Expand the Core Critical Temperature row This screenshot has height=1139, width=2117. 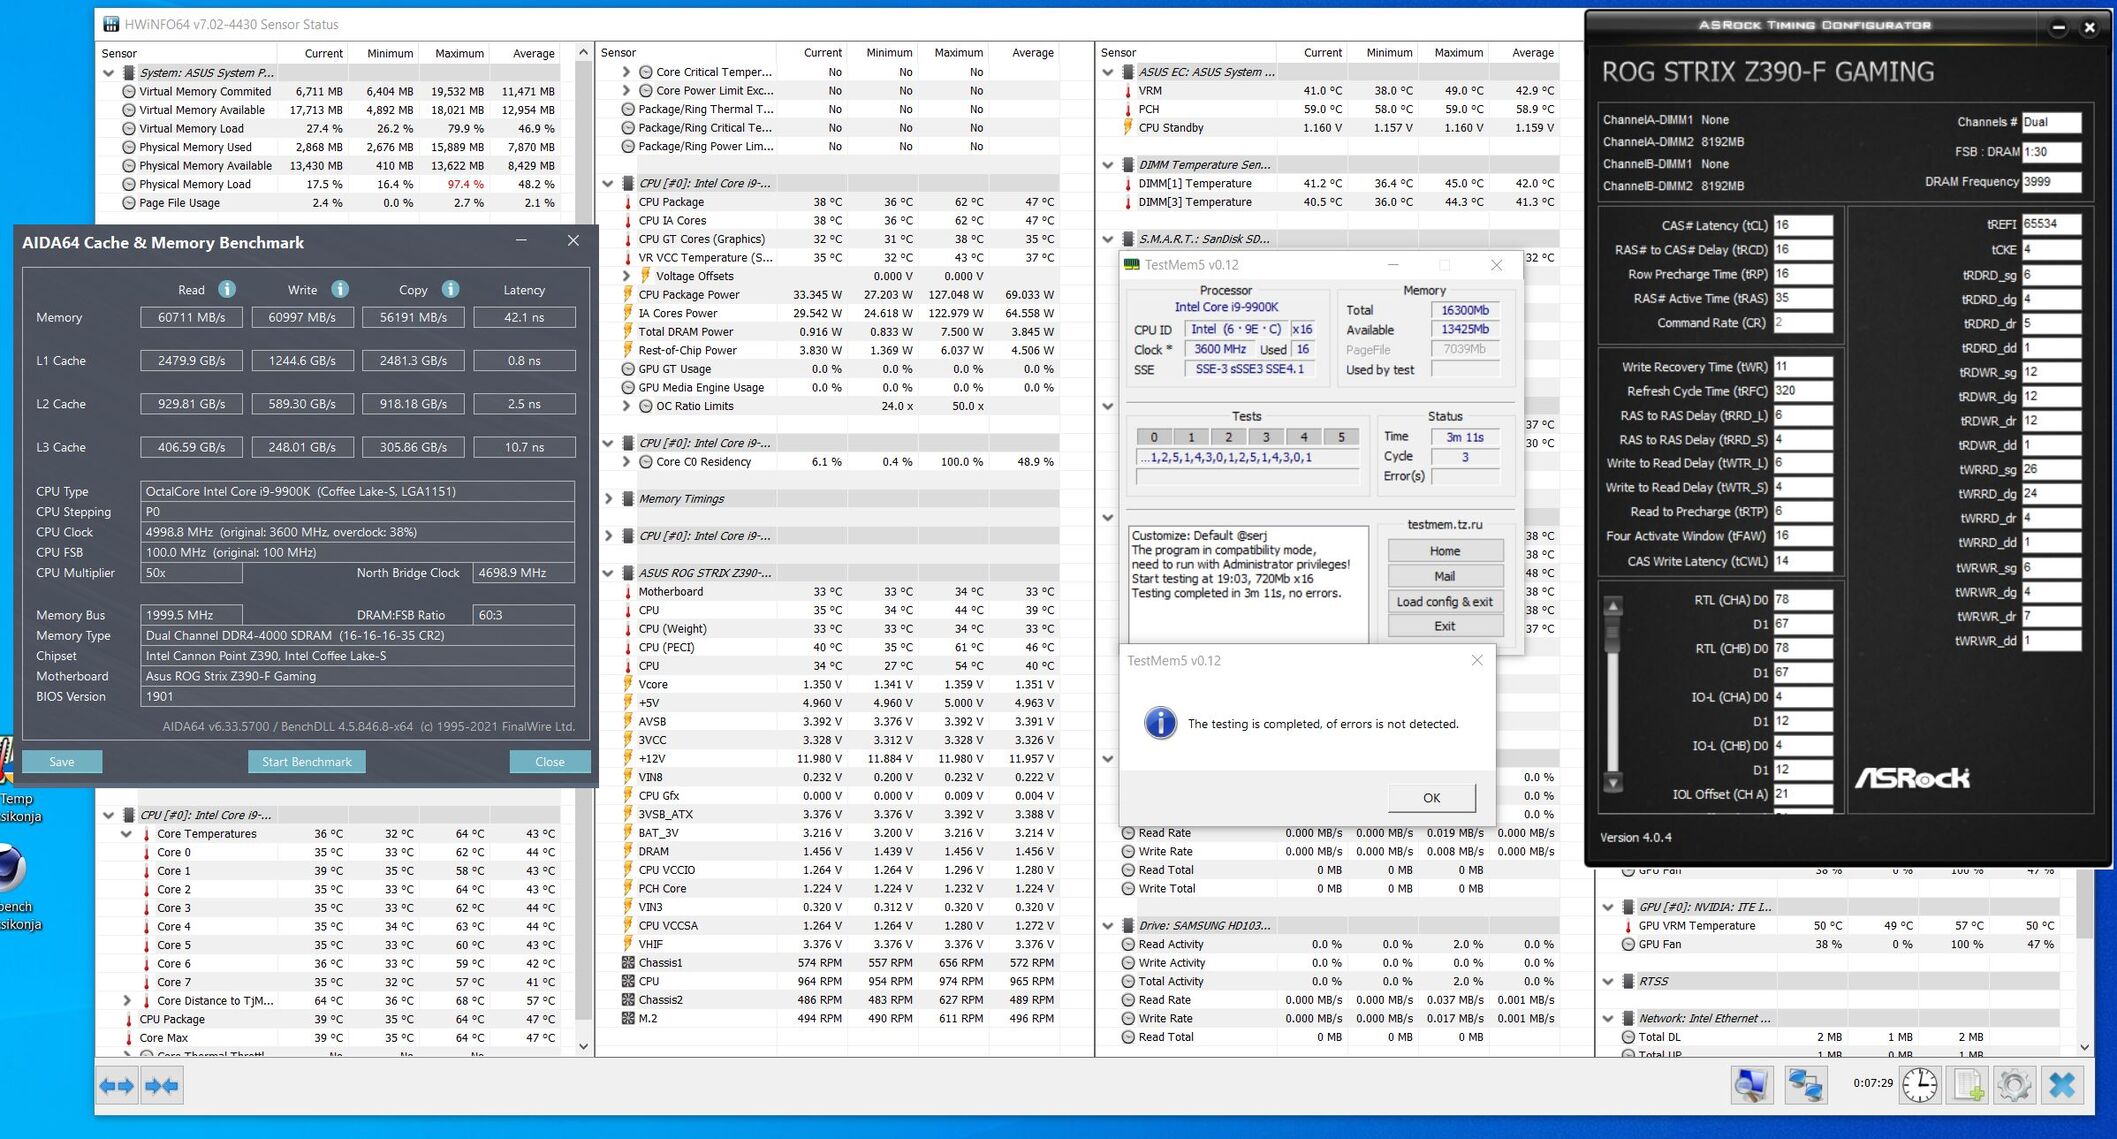[x=626, y=72]
